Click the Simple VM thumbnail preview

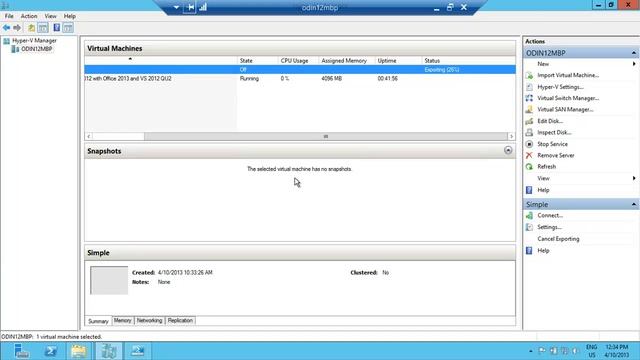tap(109, 280)
